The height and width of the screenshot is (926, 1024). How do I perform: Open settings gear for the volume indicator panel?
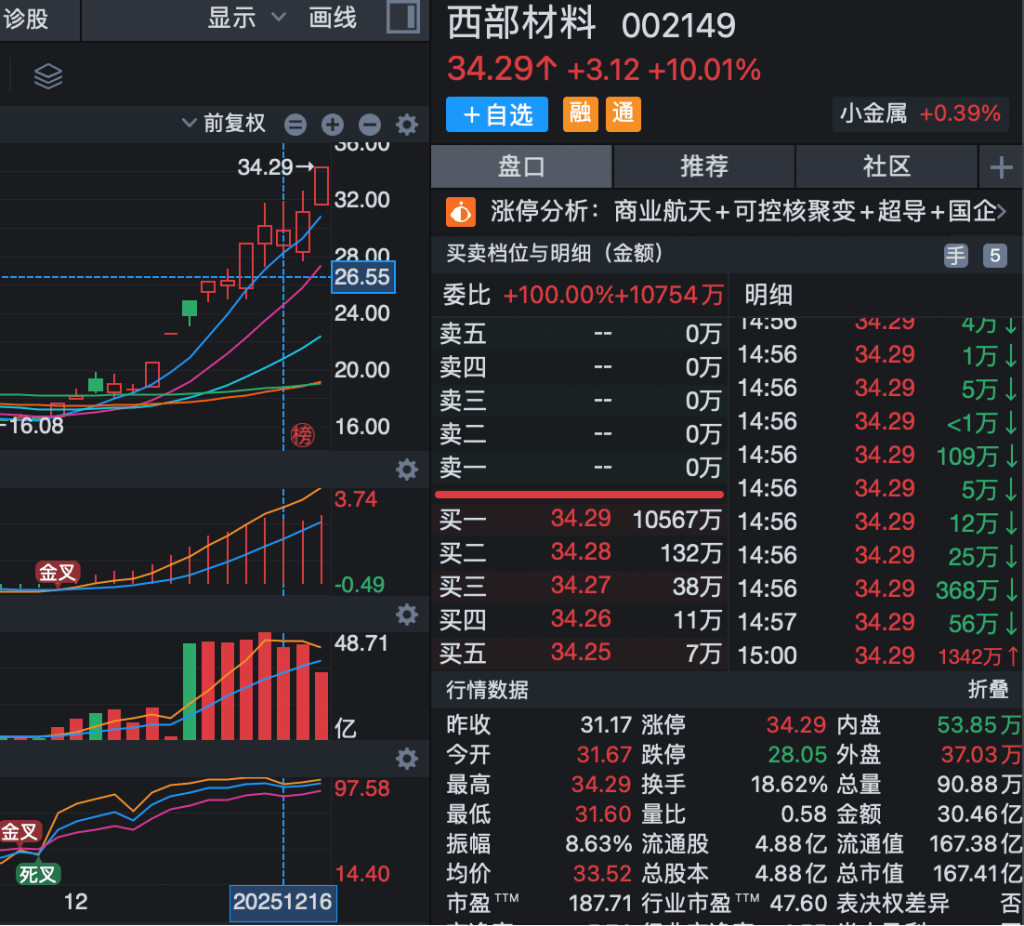pos(407,613)
